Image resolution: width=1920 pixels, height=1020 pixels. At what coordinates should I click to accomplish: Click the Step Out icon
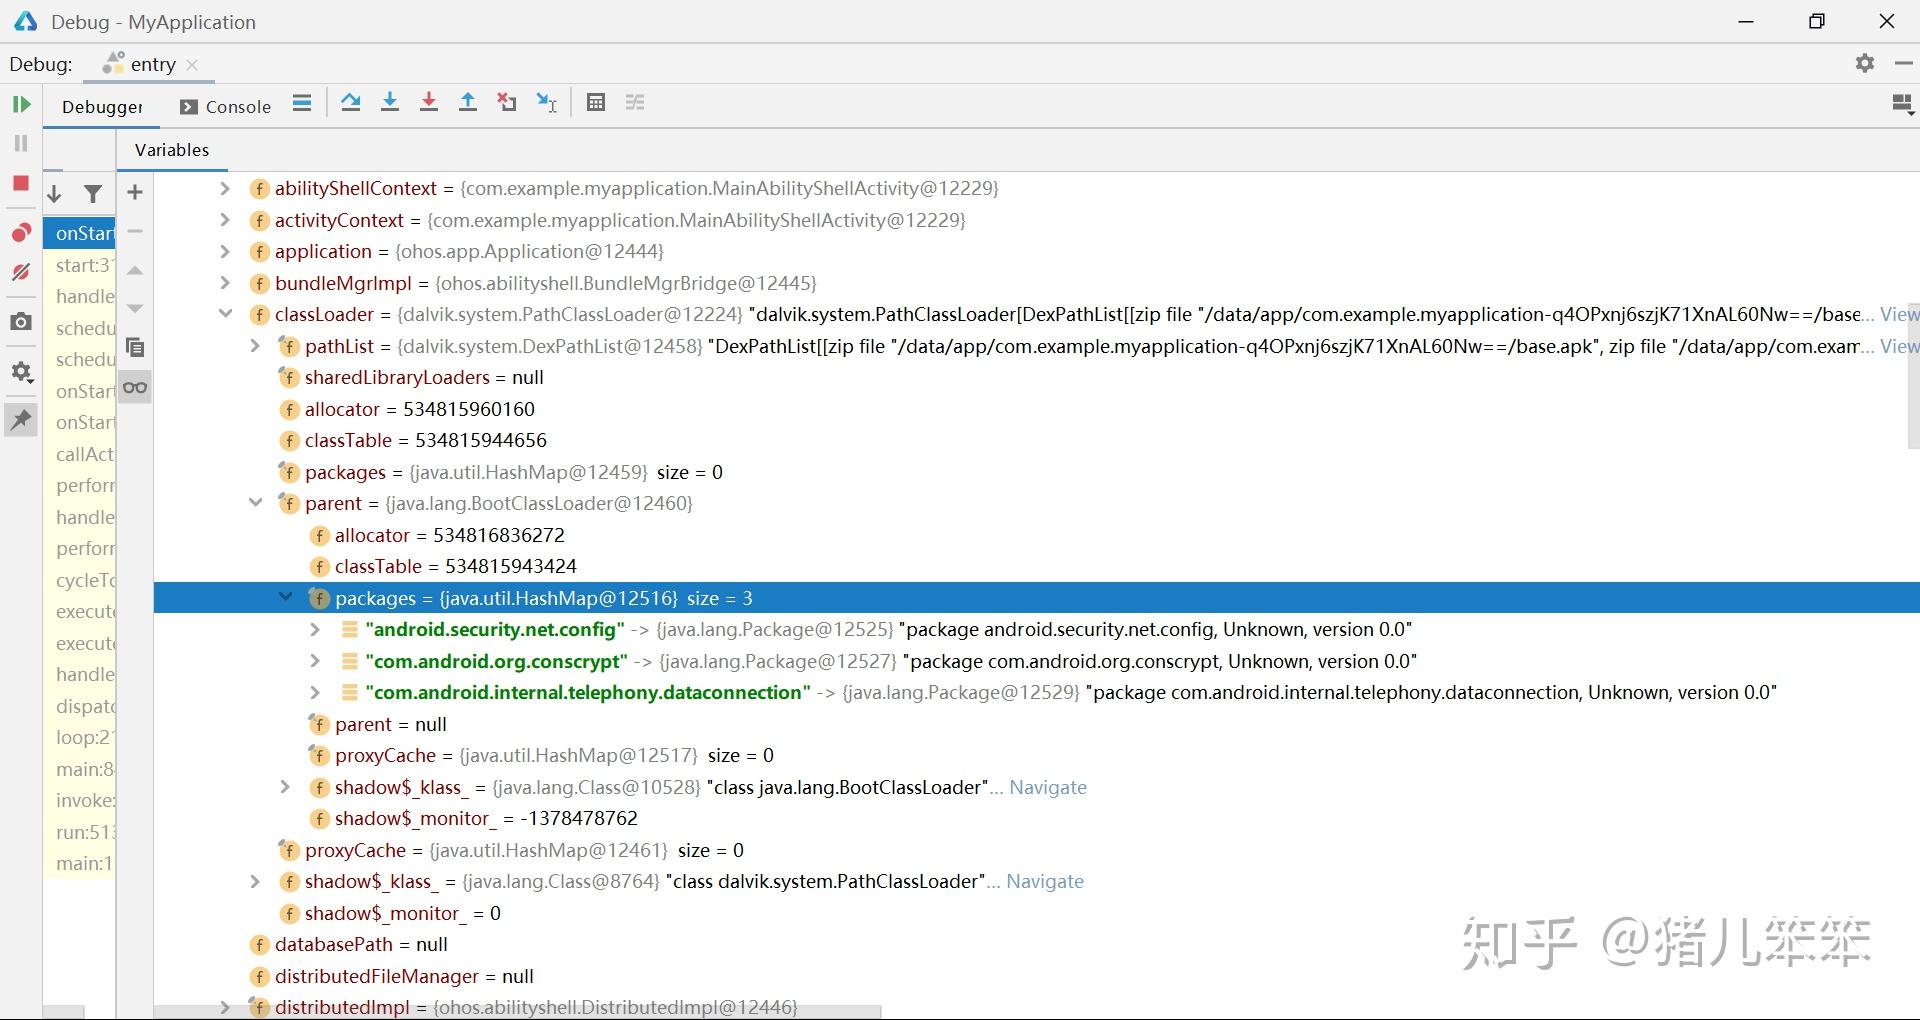tap(467, 103)
